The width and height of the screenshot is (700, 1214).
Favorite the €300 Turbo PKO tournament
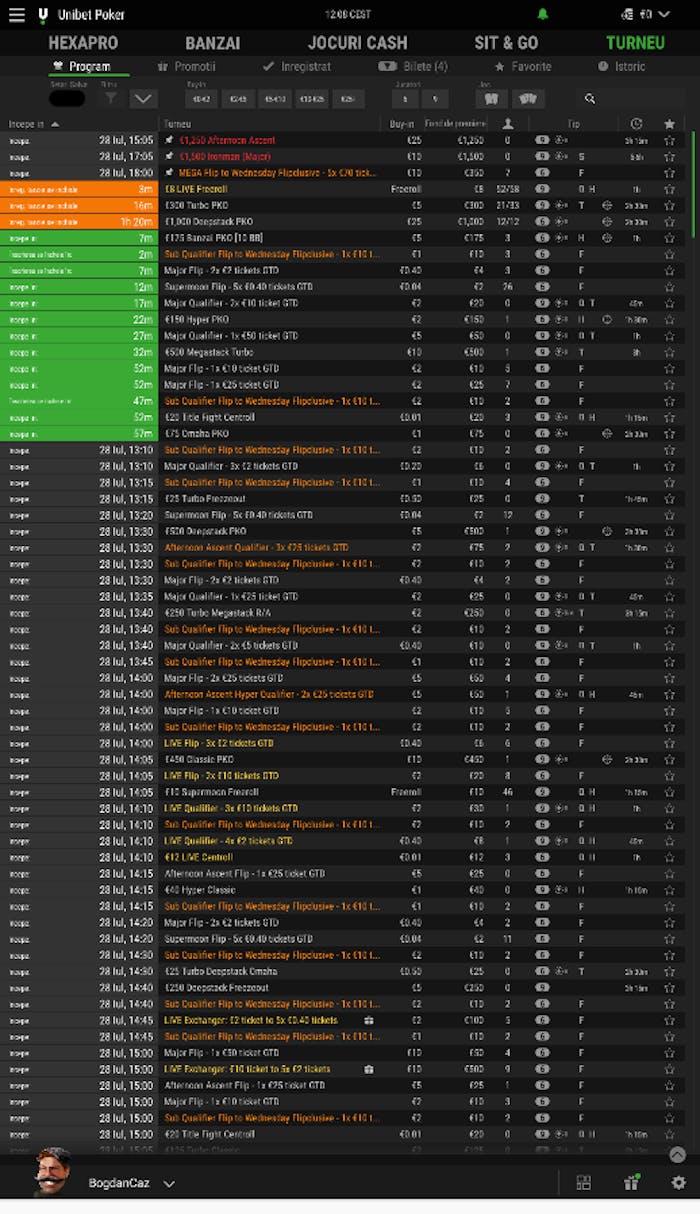click(669, 205)
